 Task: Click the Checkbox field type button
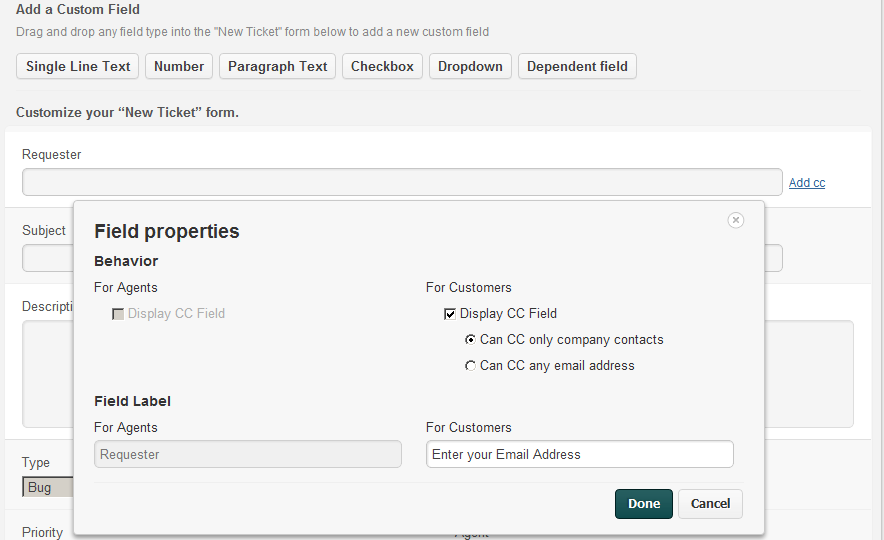(382, 66)
